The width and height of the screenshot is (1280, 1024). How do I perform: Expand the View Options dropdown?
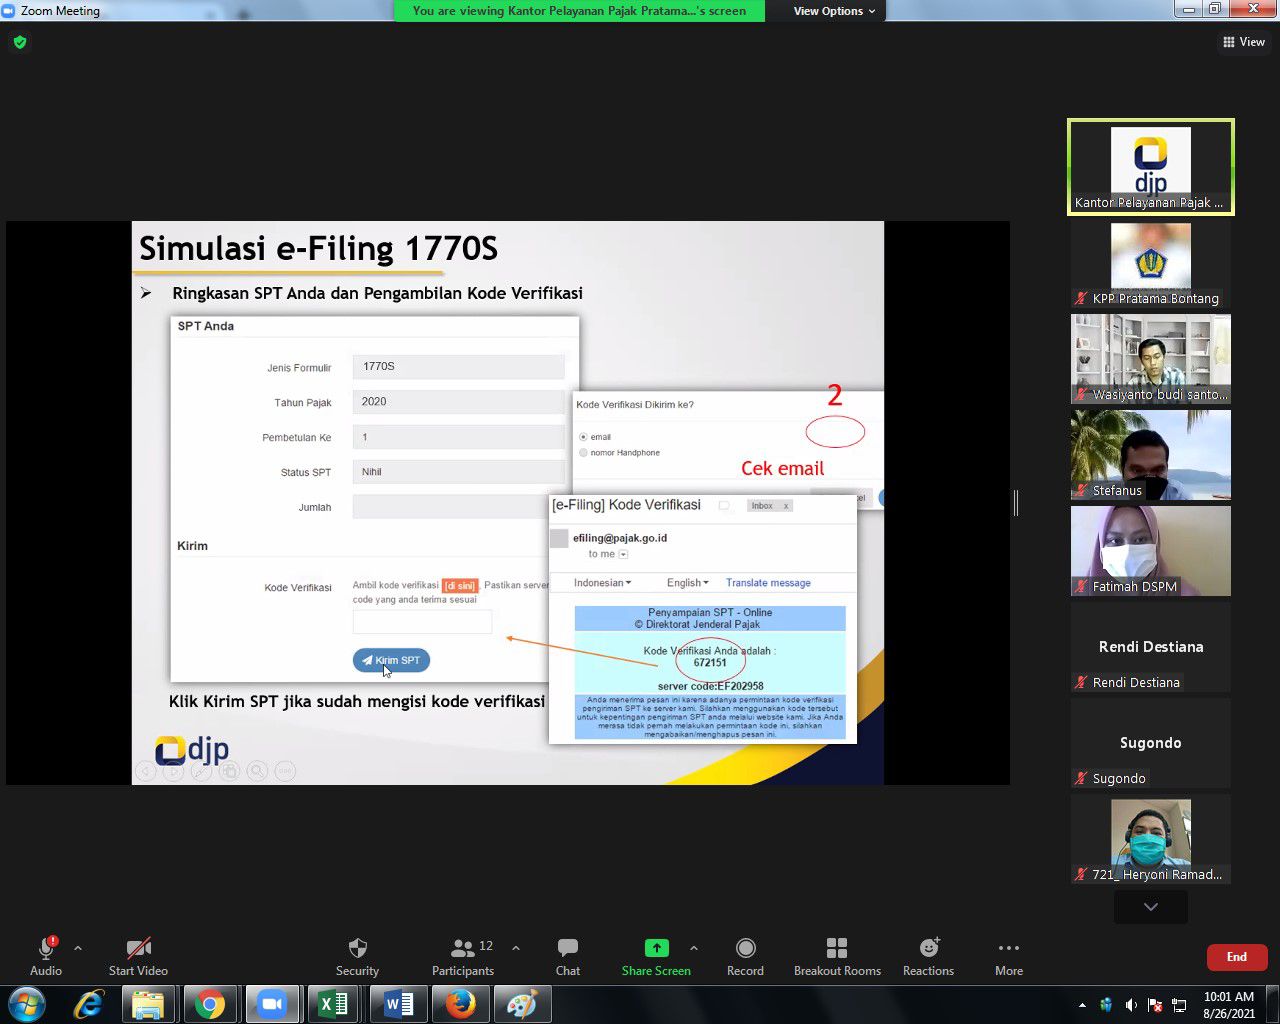[x=834, y=11]
